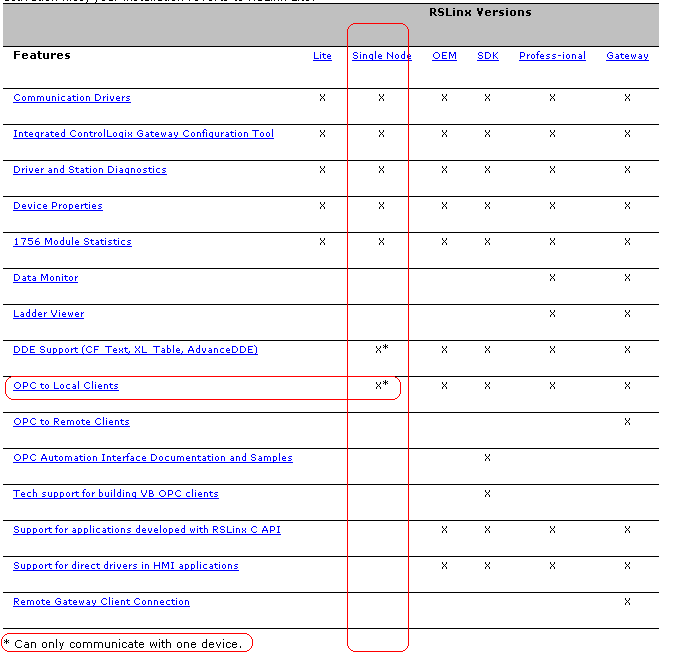Open Tech support for building VB OPC clients
This screenshot has height=655, width=679.
(116, 494)
